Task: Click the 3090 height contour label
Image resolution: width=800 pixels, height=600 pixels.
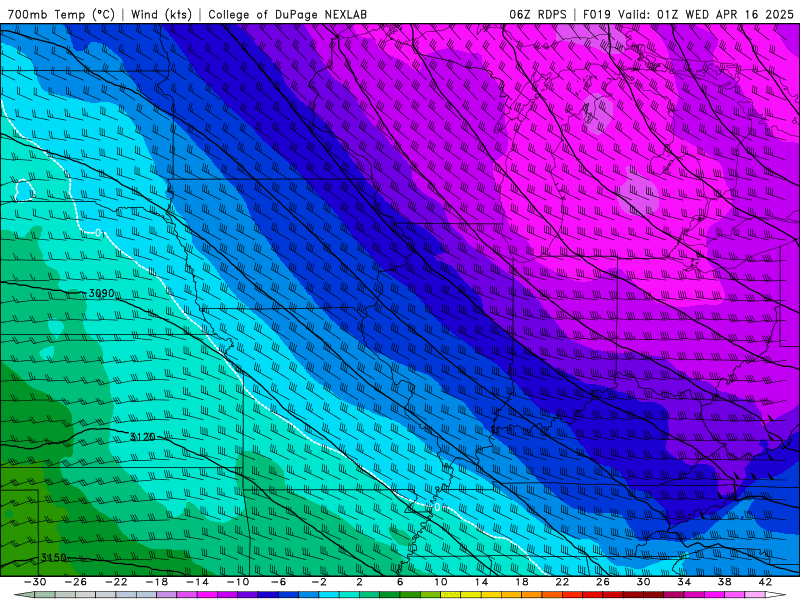Action: pos(101,293)
